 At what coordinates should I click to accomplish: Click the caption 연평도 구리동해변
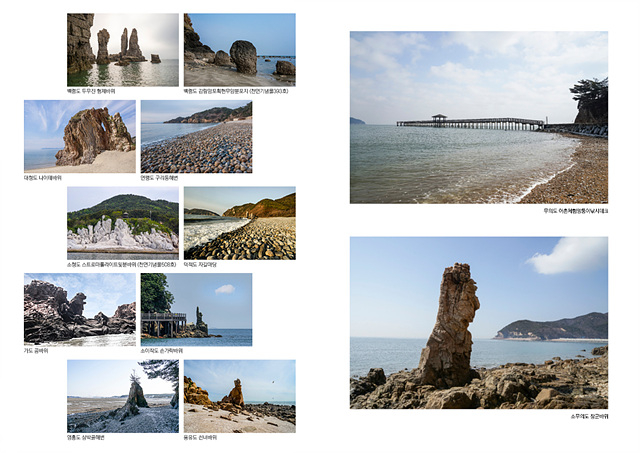click(160, 178)
